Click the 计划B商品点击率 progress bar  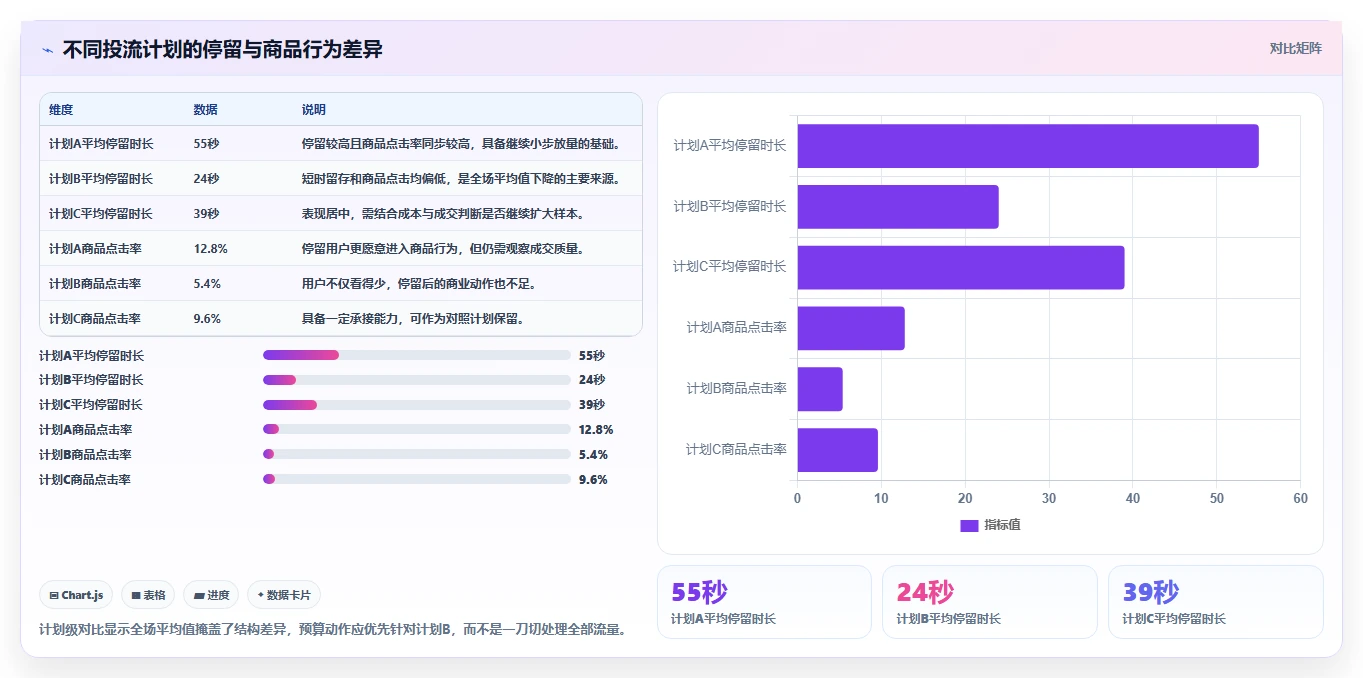click(x=417, y=454)
